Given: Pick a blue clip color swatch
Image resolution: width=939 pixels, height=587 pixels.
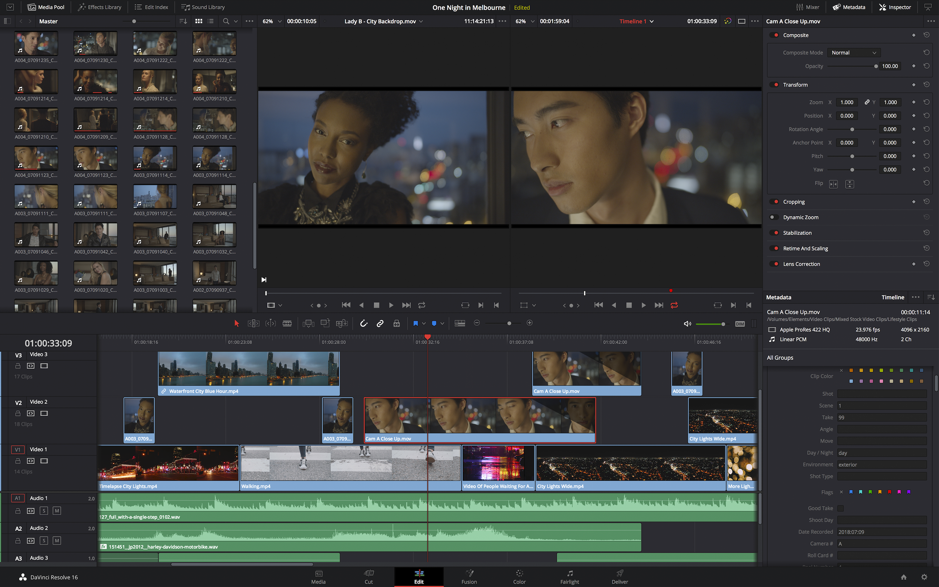Looking at the screenshot, I should pyautogui.click(x=921, y=370).
